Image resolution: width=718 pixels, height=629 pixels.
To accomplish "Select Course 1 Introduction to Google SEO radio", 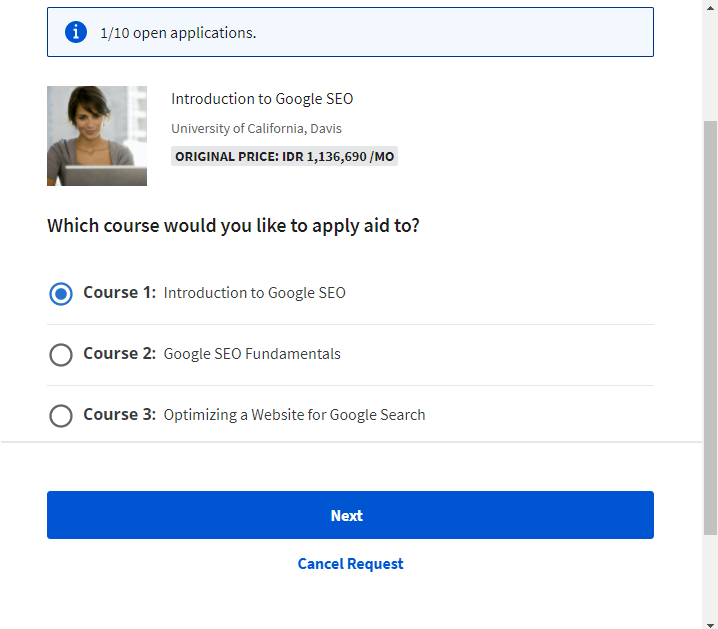I will point(61,293).
